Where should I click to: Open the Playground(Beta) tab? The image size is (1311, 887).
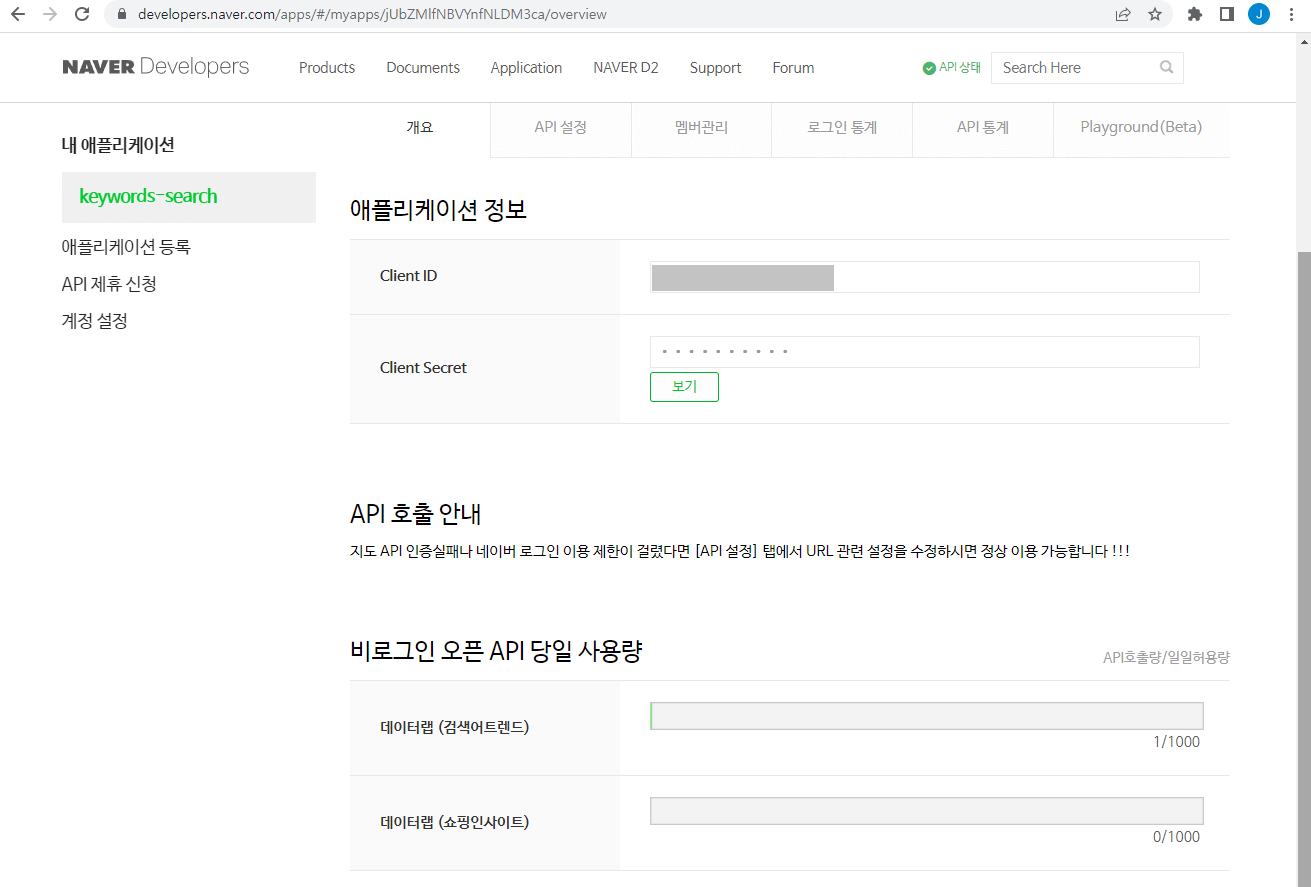pos(1140,127)
